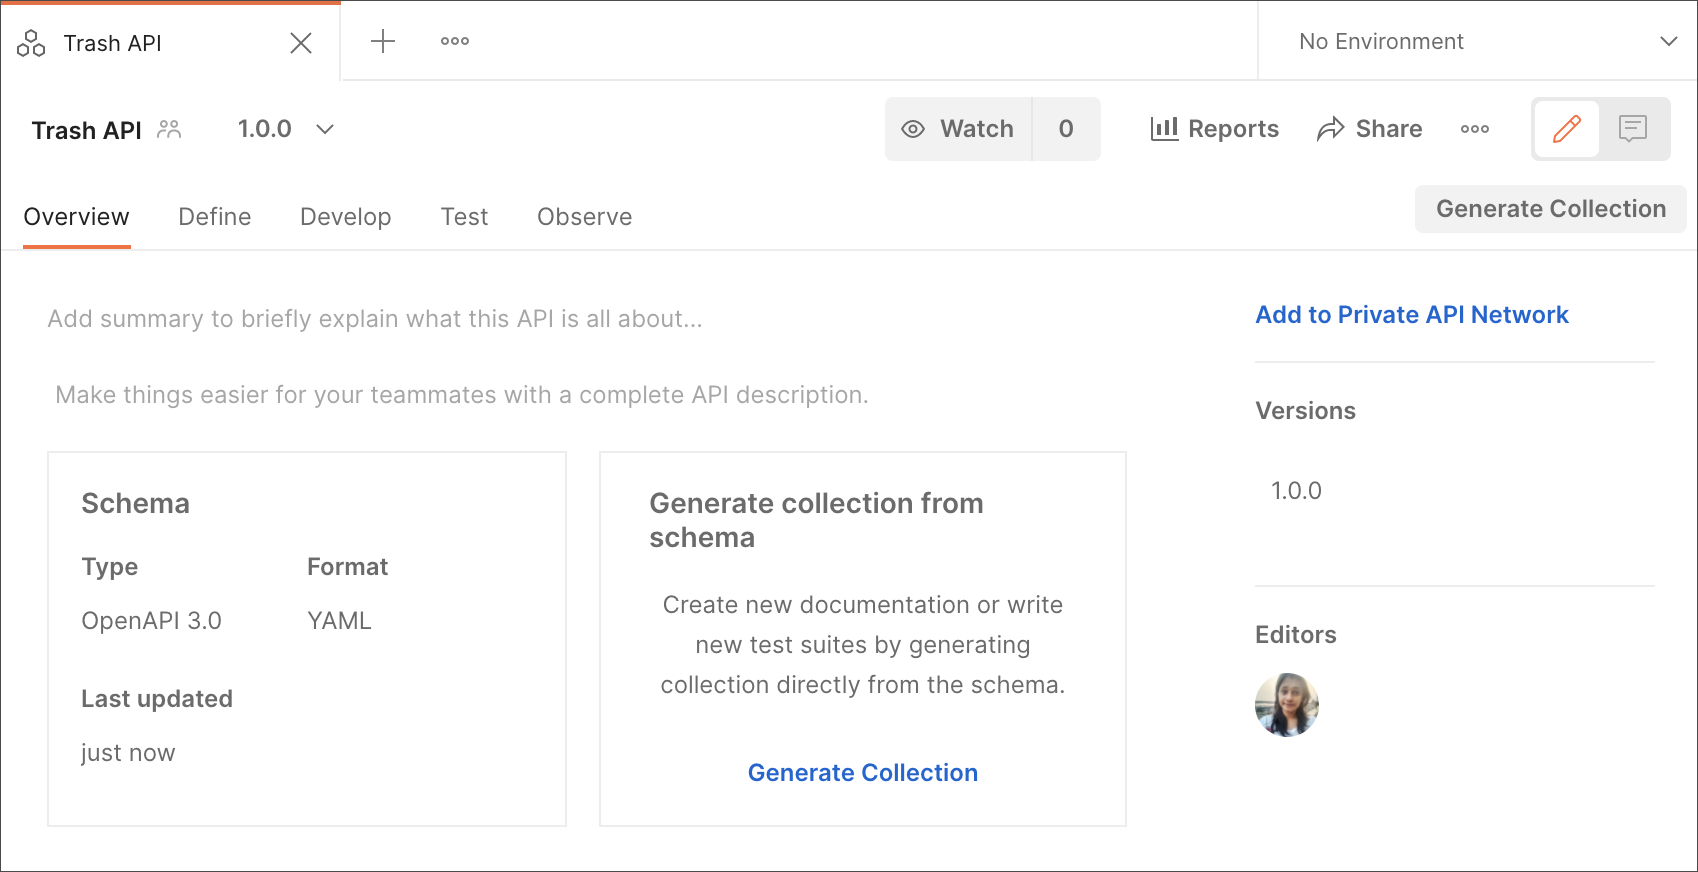
Task: Click the editor's avatar photo
Action: pos(1287,705)
